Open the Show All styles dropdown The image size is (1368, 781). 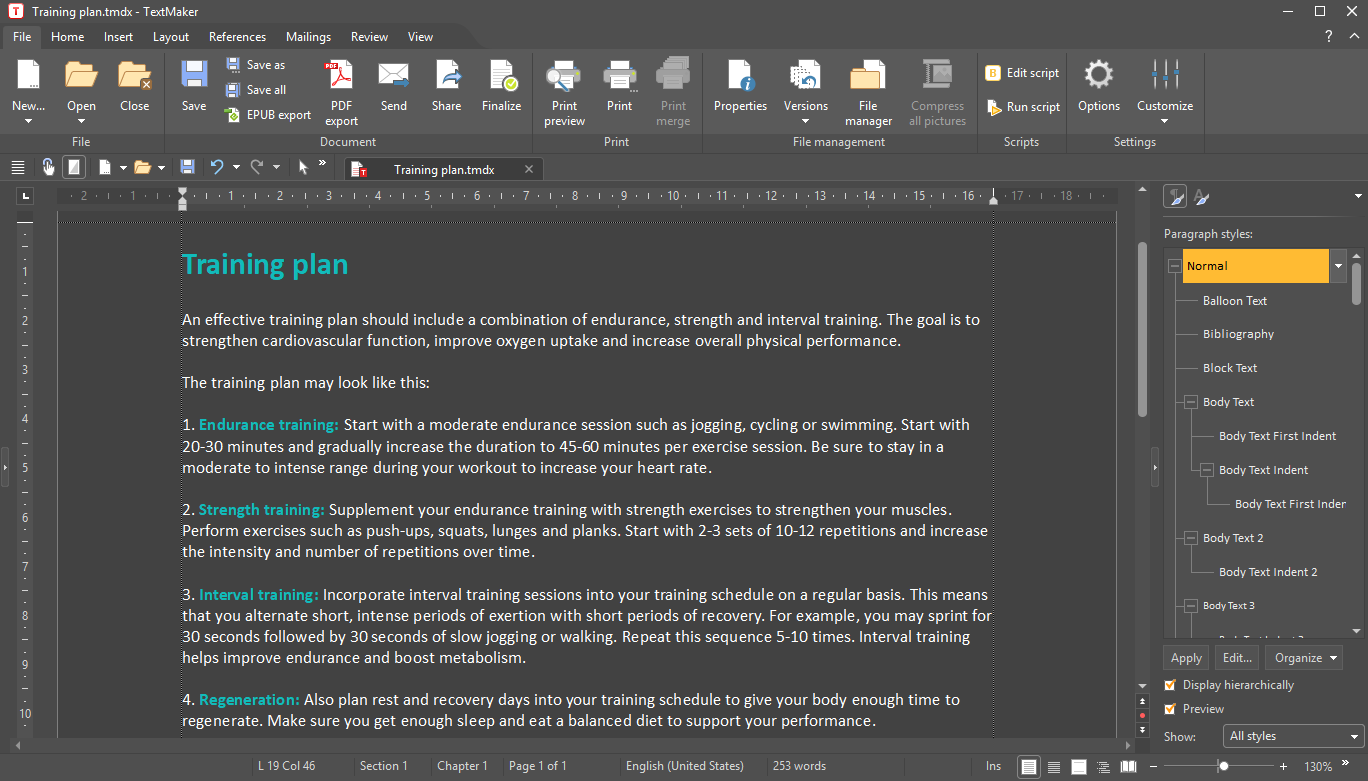click(x=1293, y=736)
